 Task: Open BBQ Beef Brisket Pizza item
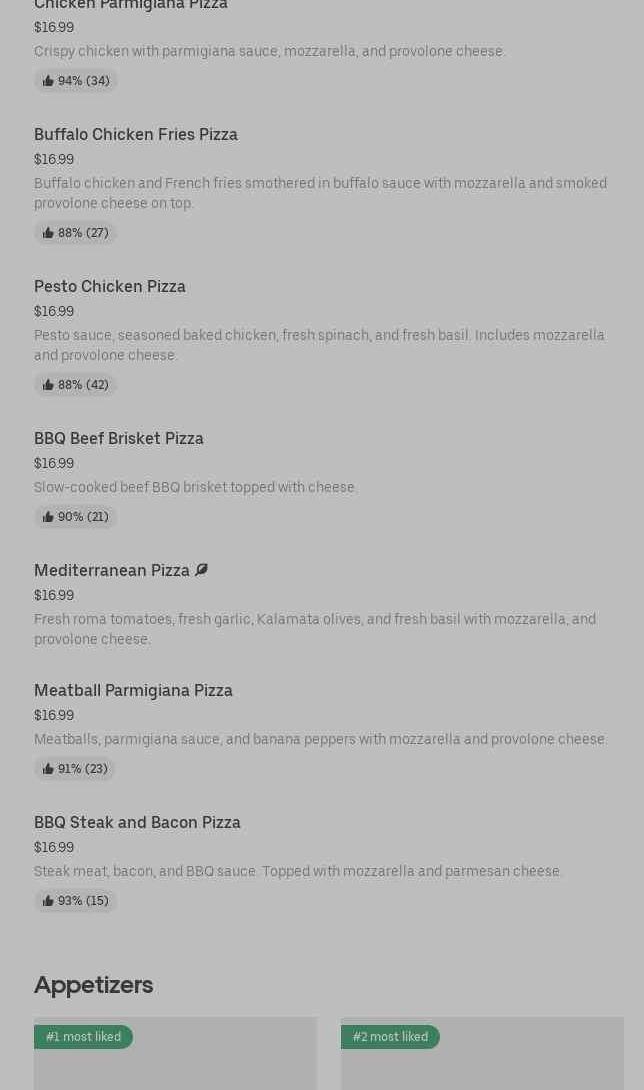[x=119, y=438]
